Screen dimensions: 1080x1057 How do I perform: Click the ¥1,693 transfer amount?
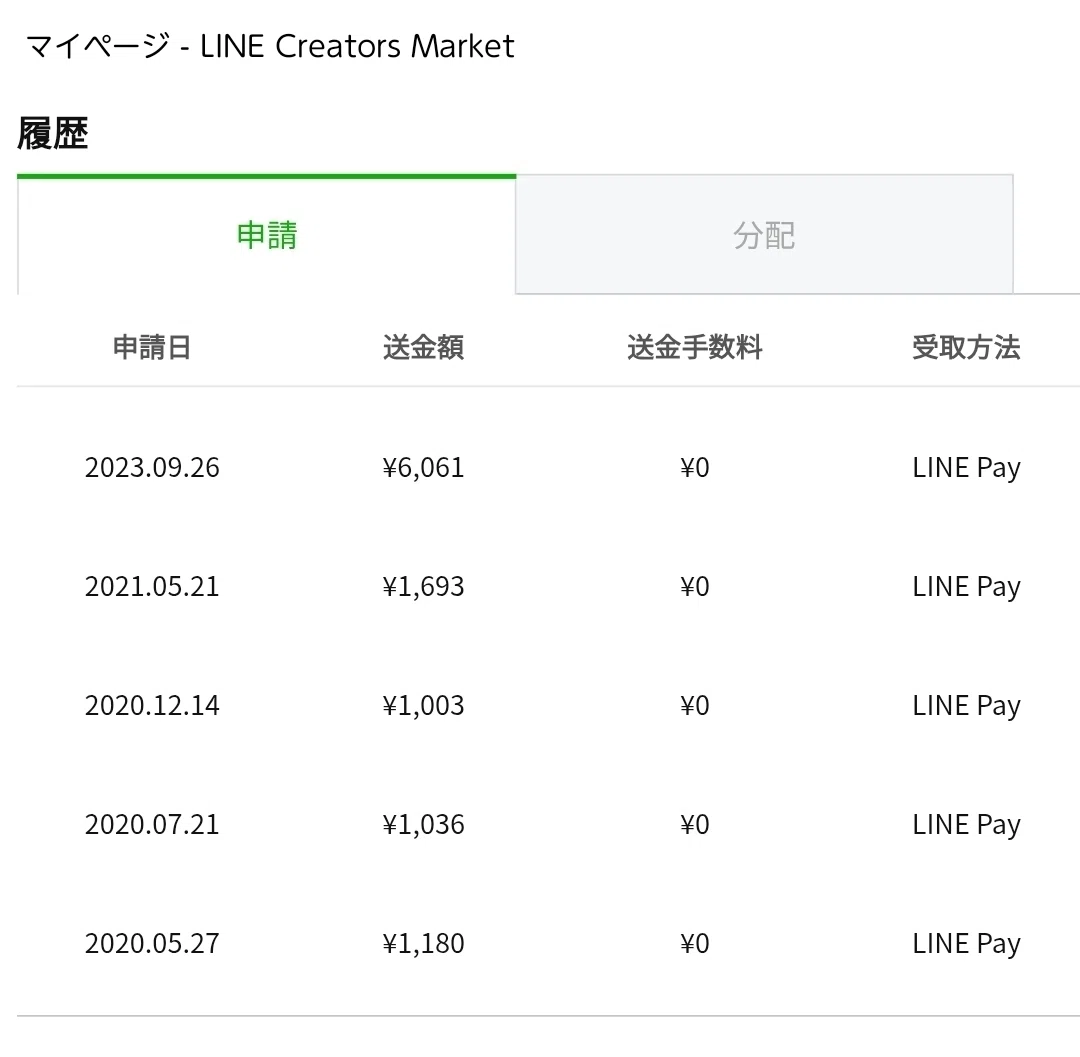coord(423,587)
